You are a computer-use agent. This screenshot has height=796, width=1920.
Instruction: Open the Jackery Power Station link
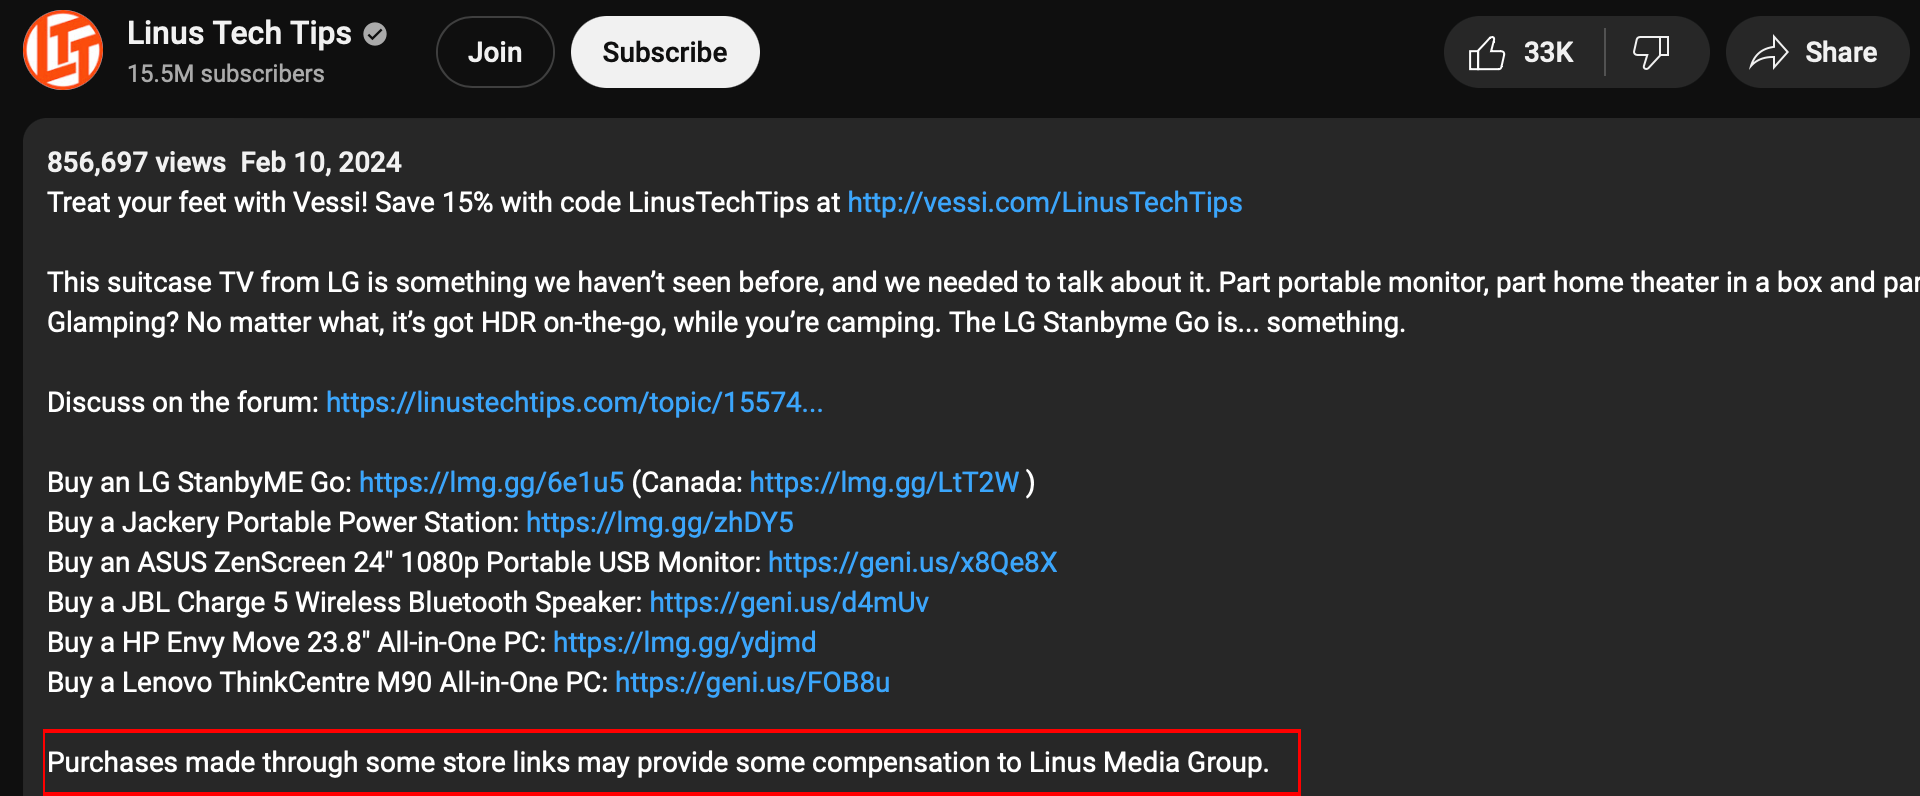pyautogui.click(x=659, y=522)
